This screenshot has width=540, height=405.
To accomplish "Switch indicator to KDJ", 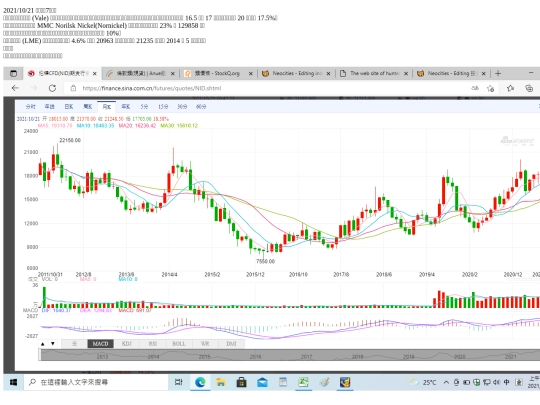I will [x=126, y=344].
